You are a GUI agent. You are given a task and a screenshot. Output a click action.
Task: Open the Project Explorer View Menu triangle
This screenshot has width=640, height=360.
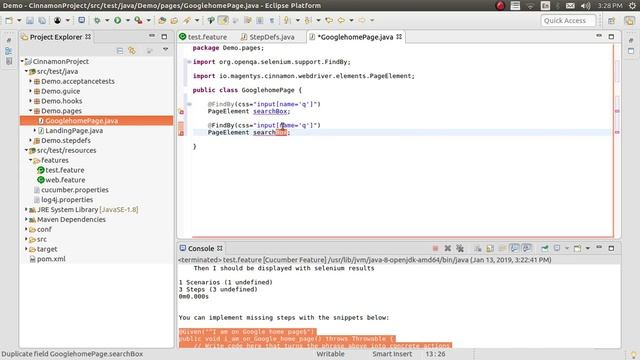tap(165, 49)
